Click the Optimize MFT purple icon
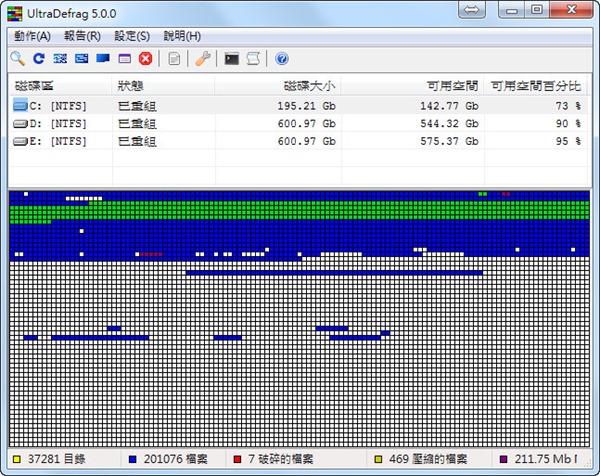600x476 pixels. 124,59
